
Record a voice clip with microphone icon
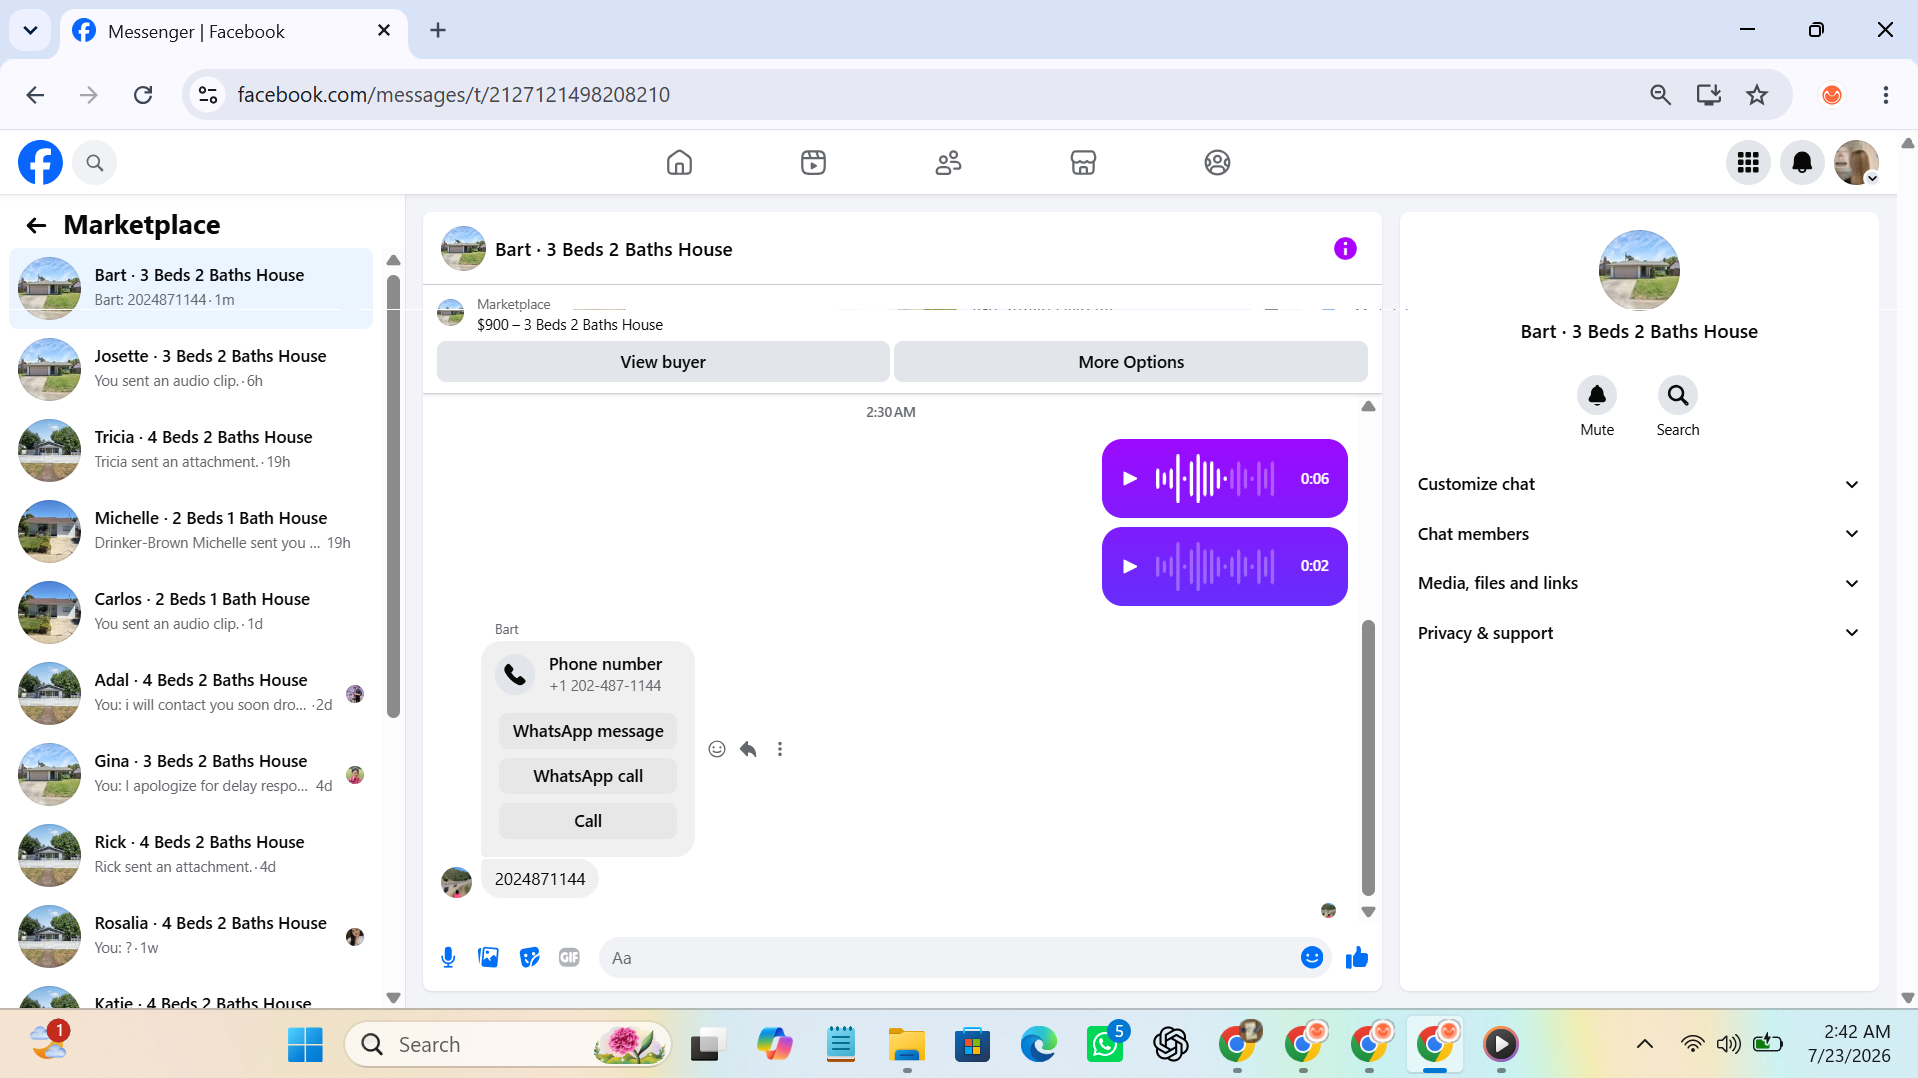click(x=448, y=958)
